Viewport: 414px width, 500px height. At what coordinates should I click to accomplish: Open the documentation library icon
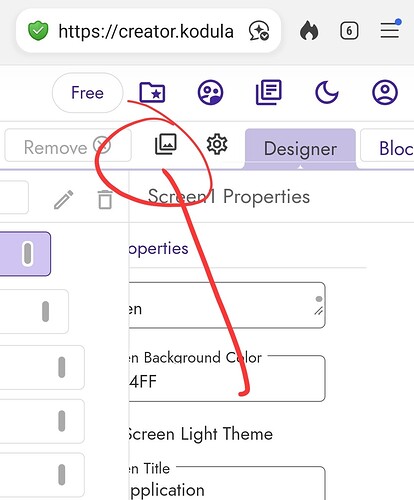[269, 92]
